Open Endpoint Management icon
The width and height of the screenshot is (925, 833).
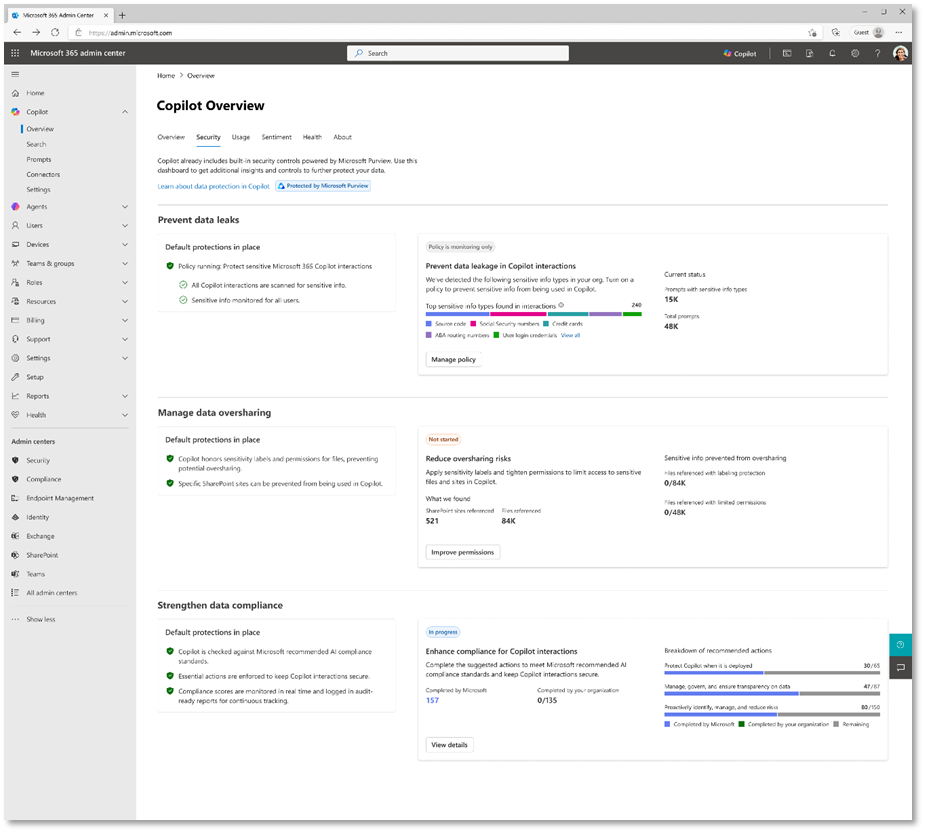(x=15, y=499)
